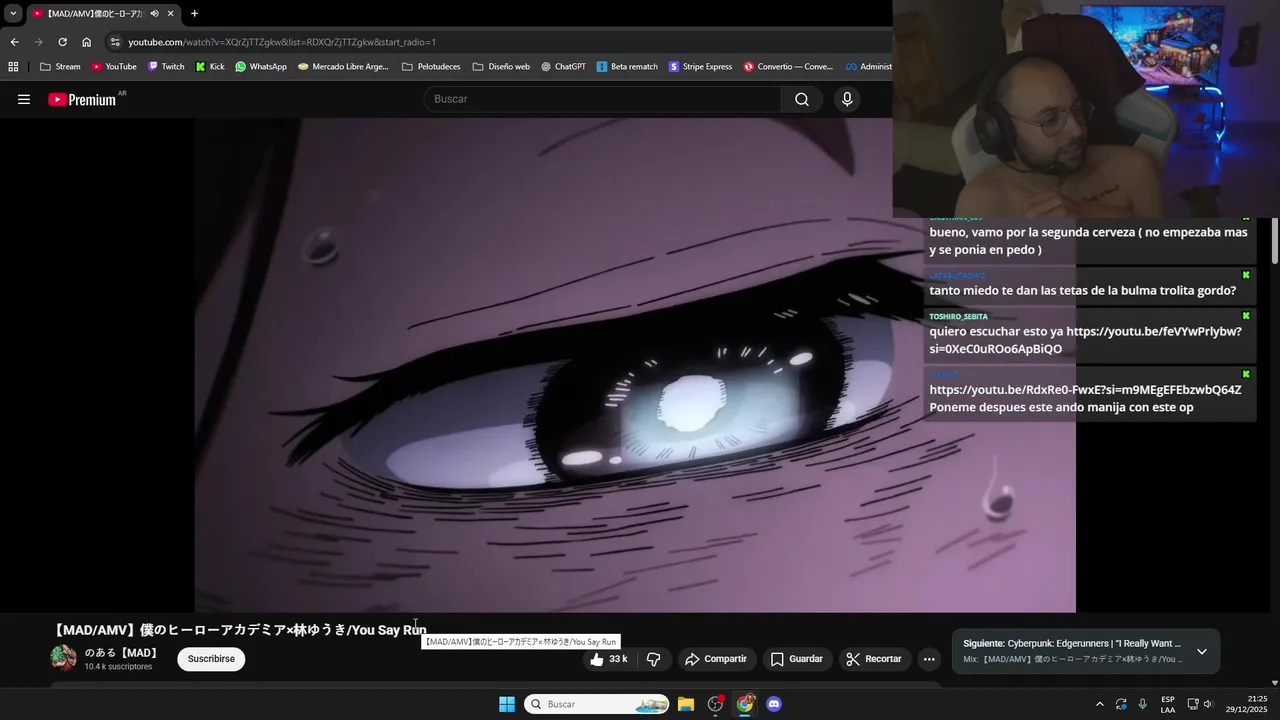Screen dimensions: 1280x720
Task: Open the ChatGPT bookmark
Action: pos(563,67)
